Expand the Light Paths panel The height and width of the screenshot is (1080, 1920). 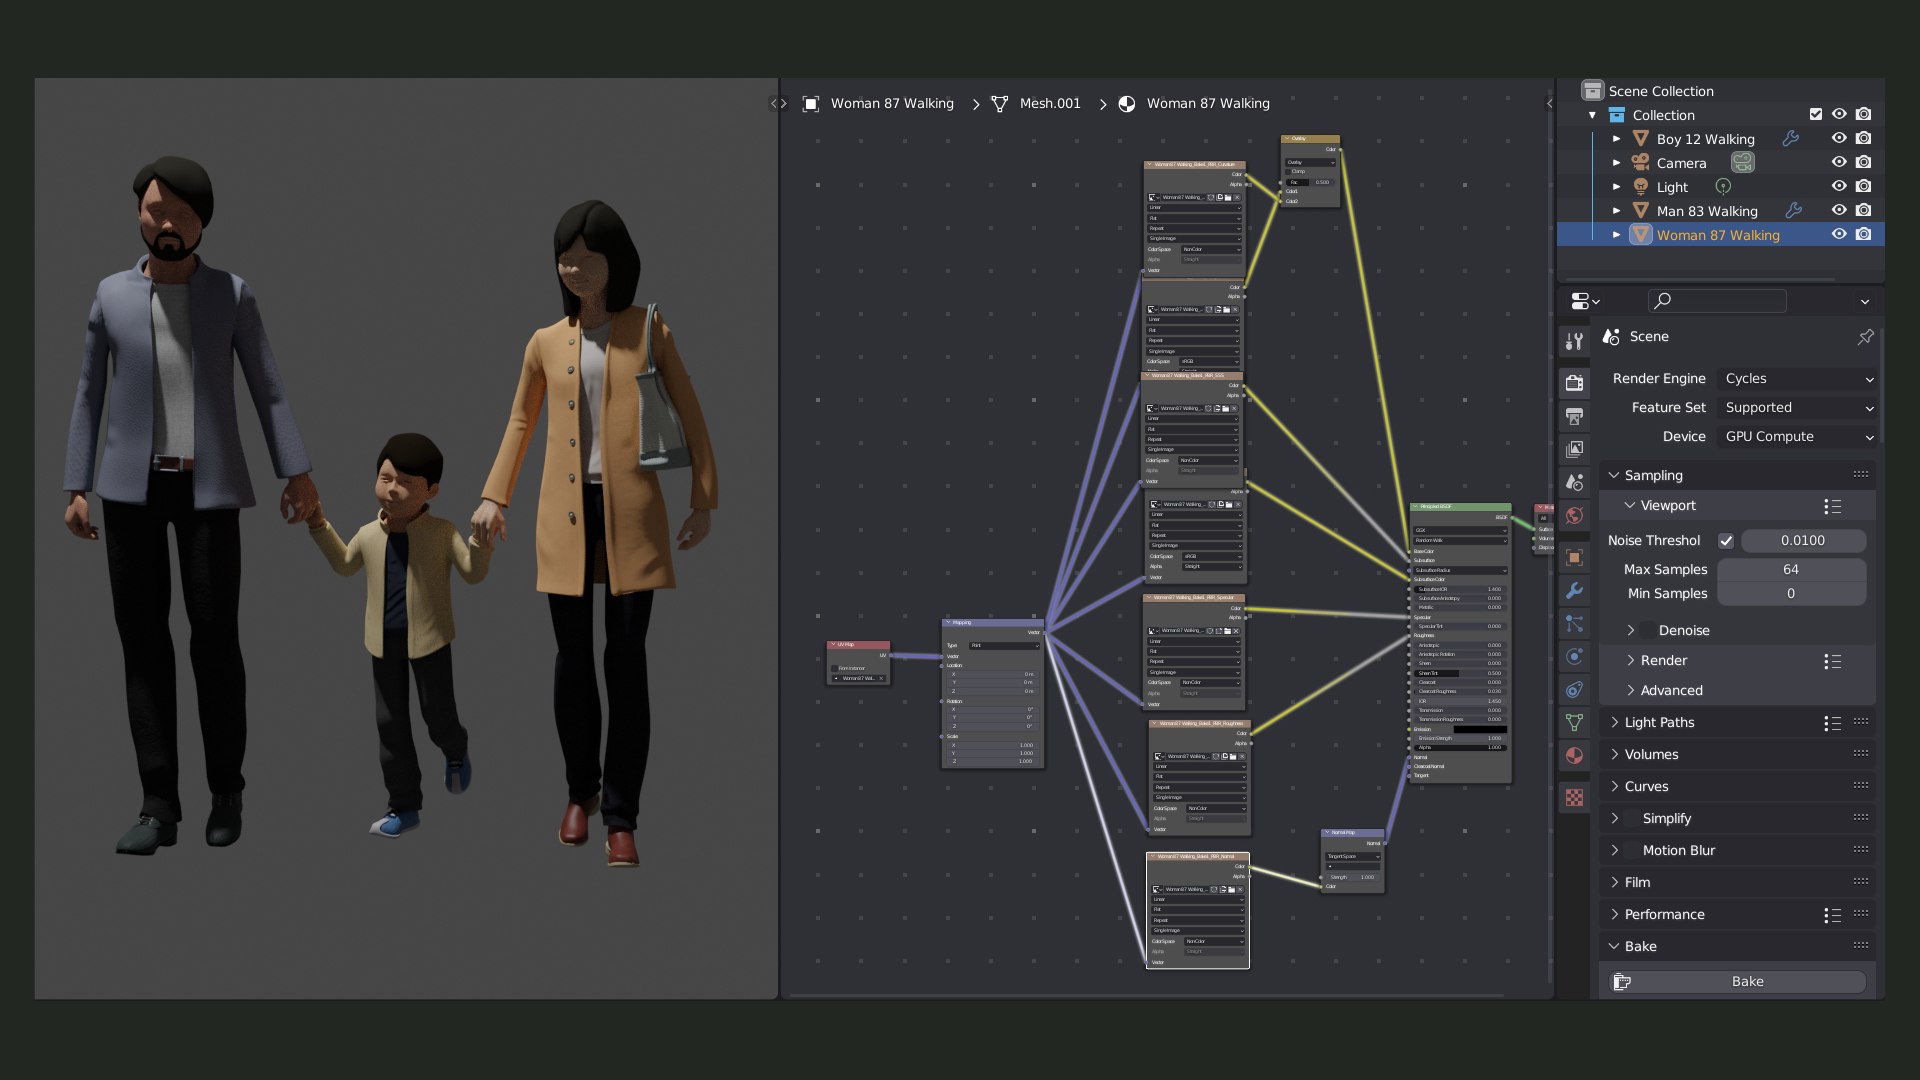[1658, 723]
